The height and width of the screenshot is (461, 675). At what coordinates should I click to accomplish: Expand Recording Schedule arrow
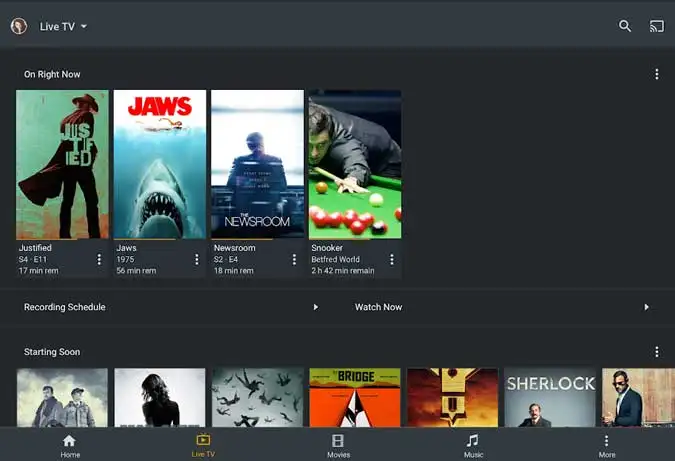(316, 307)
